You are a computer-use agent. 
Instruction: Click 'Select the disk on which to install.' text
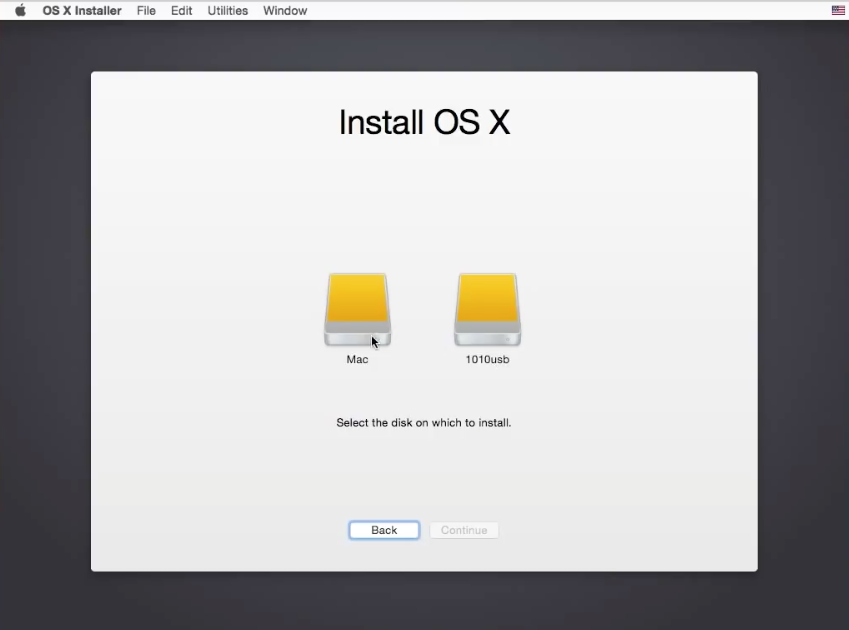[x=423, y=423]
